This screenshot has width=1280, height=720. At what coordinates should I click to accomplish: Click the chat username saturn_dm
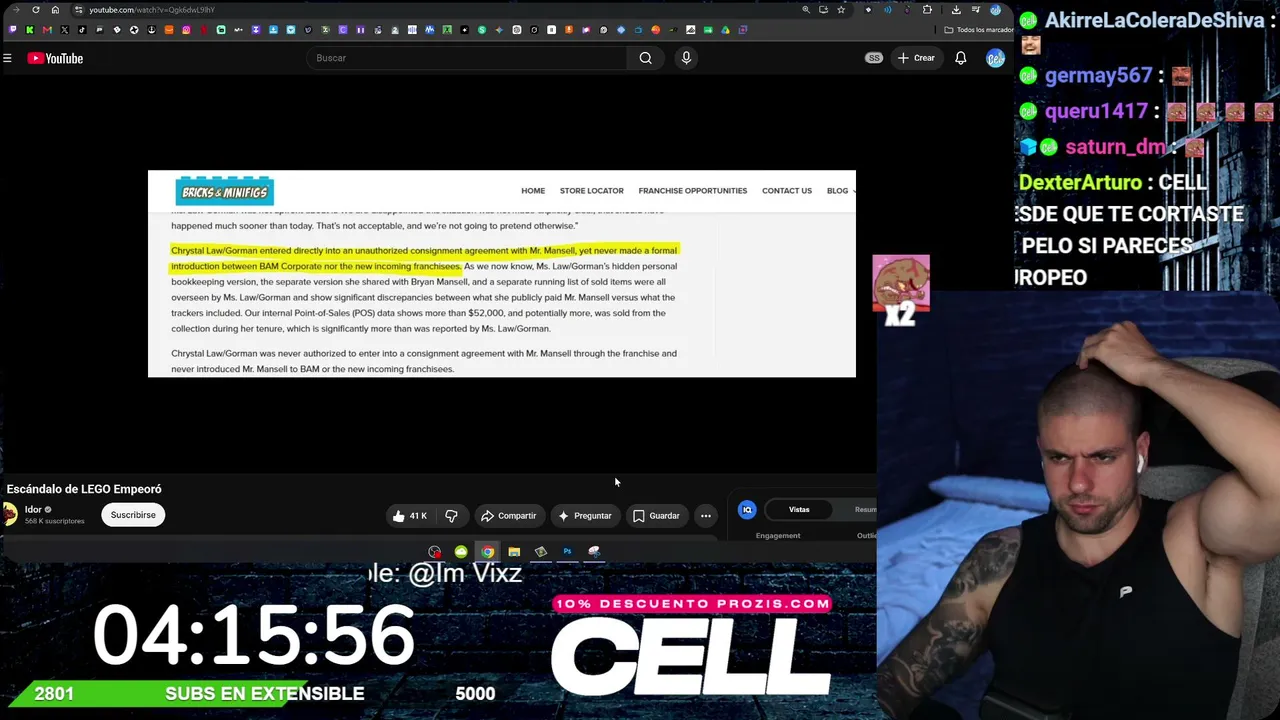point(1115,147)
